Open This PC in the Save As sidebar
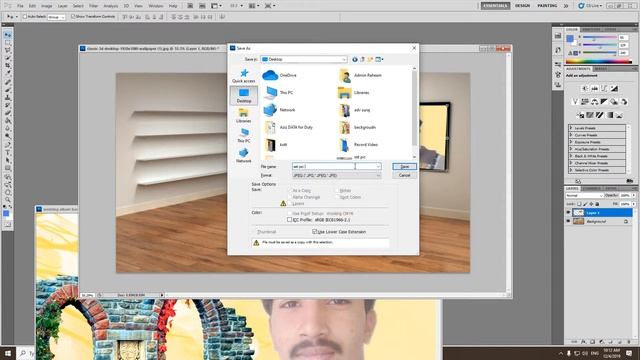This screenshot has height=360, width=640. pyautogui.click(x=244, y=136)
